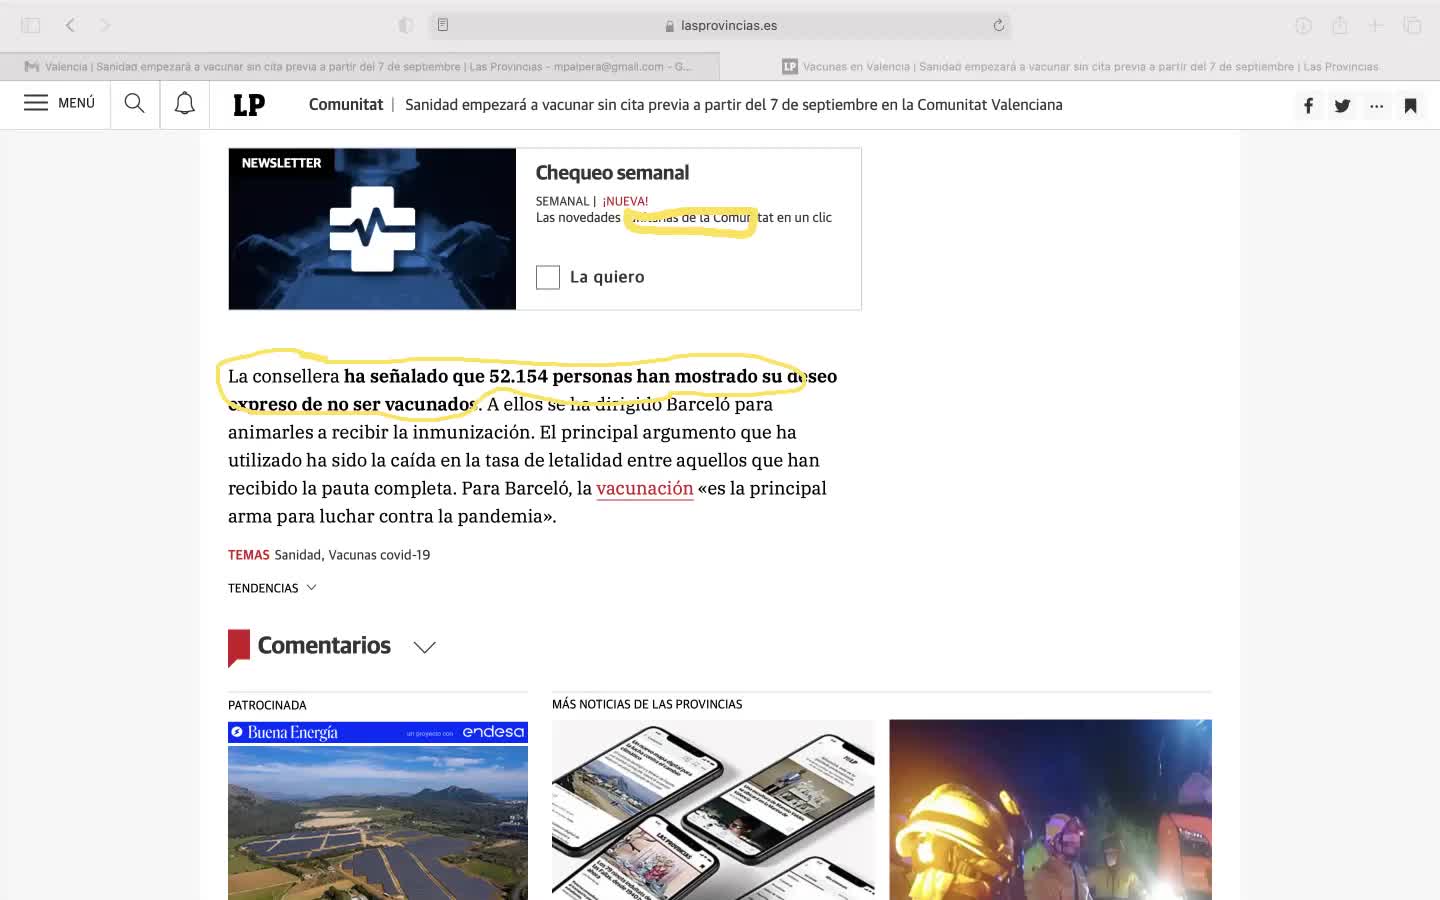The height and width of the screenshot is (900, 1440).
Task: Open the solar farm sponsored image
Action: (x=378, y=823)
